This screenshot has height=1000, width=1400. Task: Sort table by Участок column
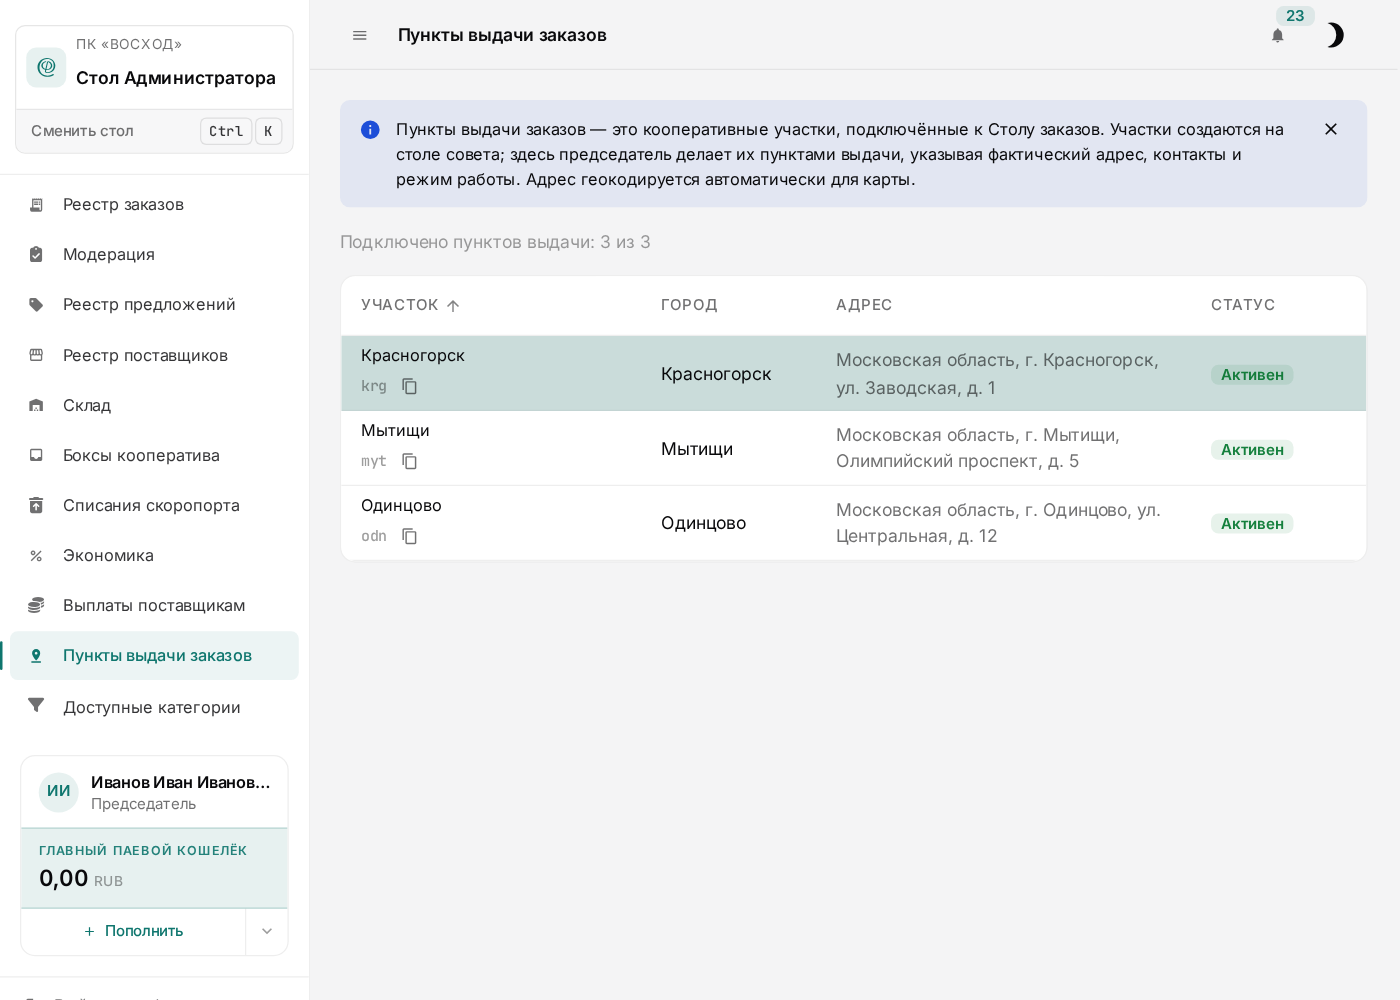coord(410,305)
